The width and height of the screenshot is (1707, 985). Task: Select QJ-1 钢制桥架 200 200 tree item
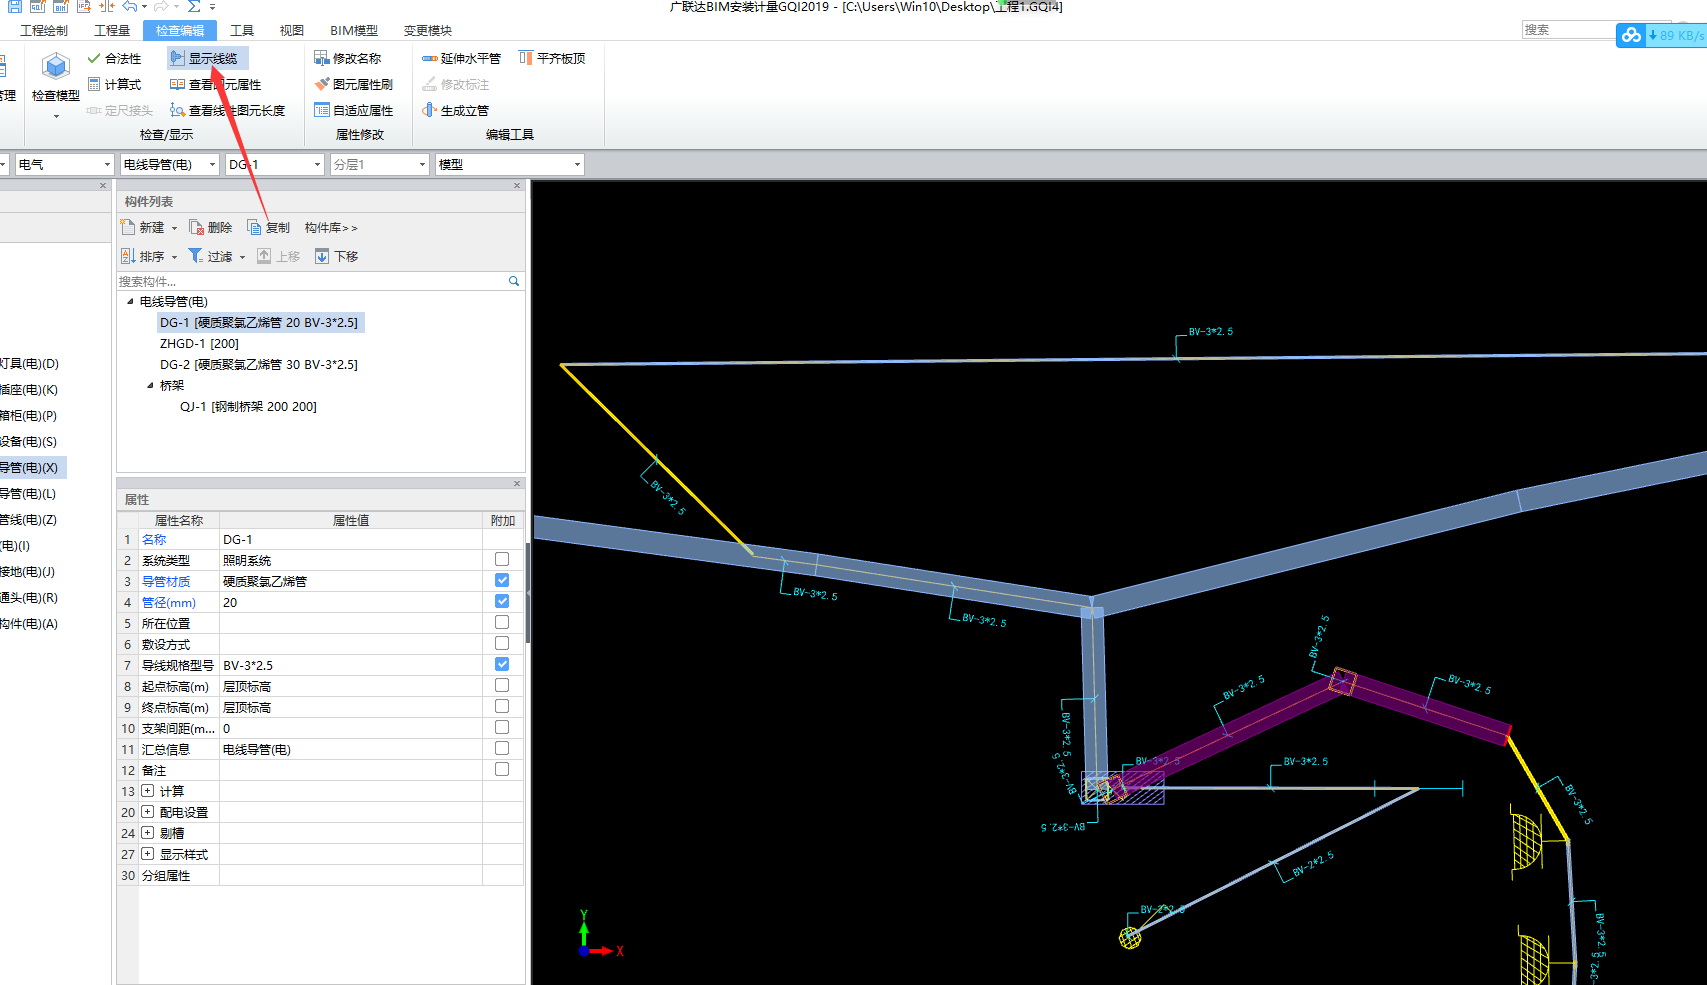[x=248, y=407]
